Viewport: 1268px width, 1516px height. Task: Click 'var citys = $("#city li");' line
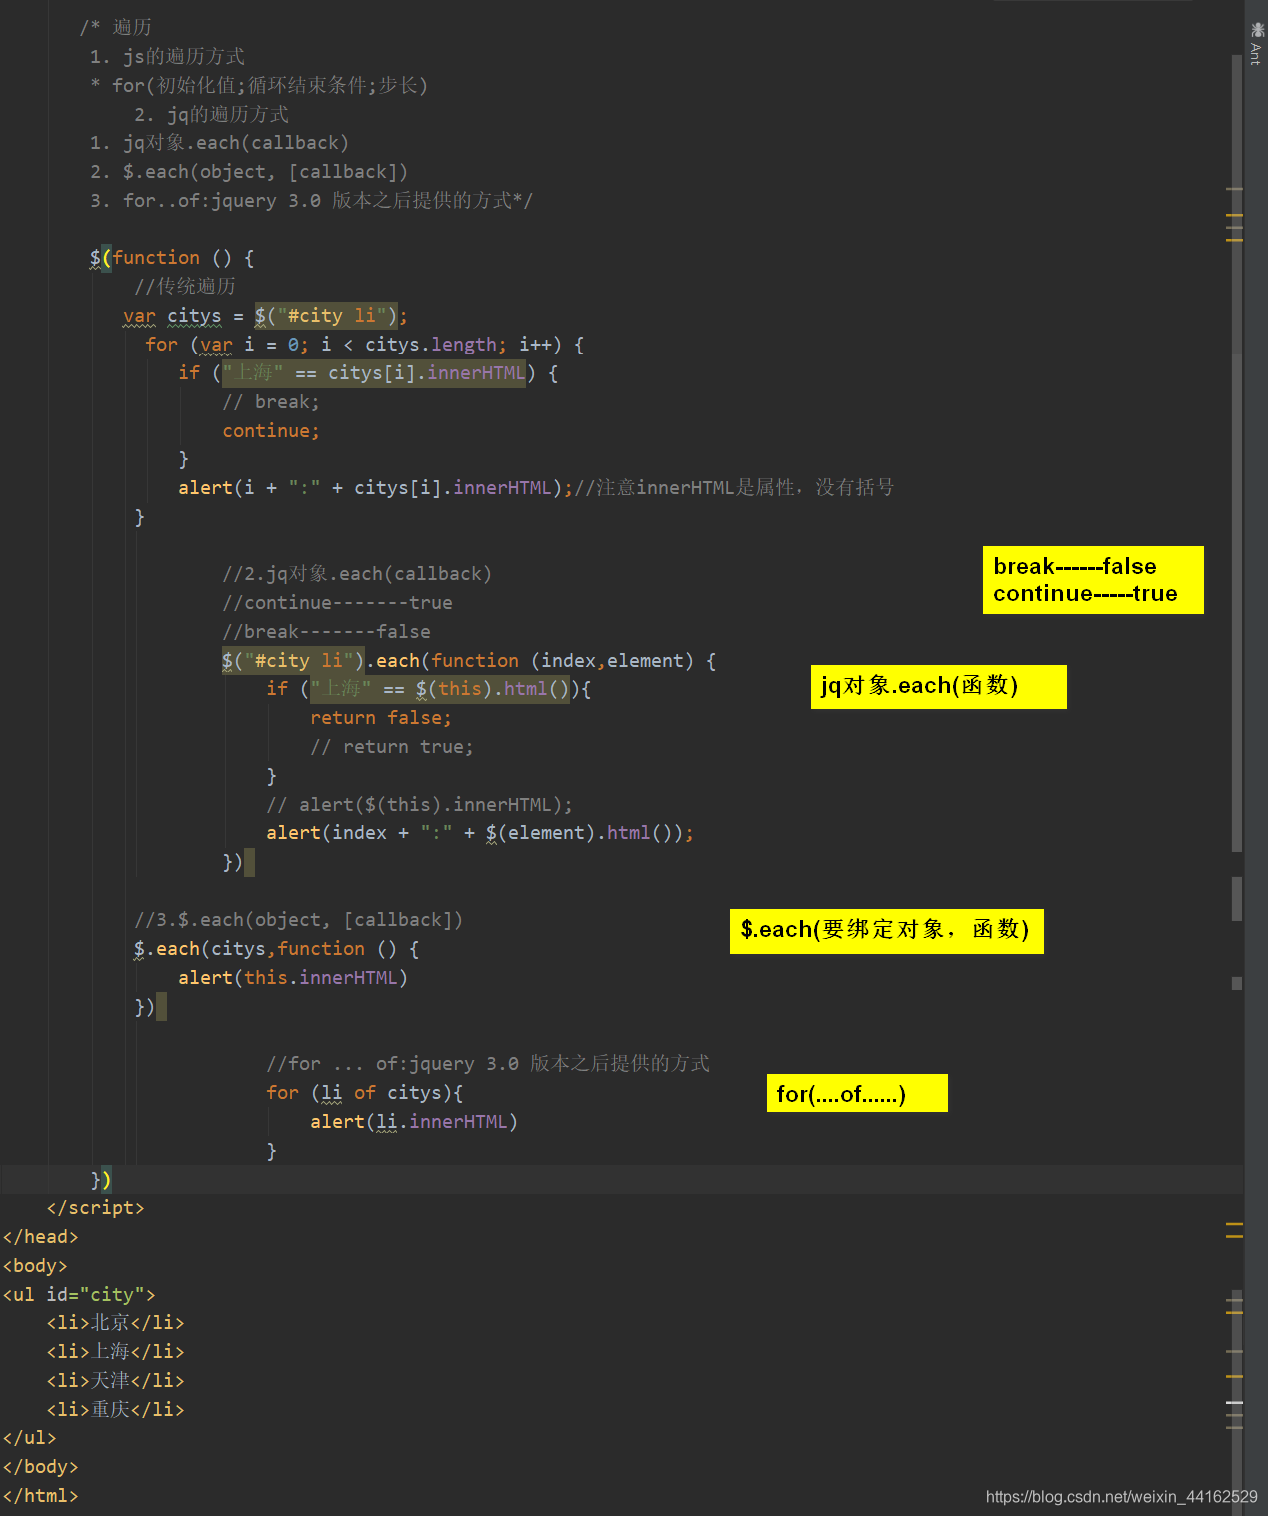pyautogui.click(x=265, y=316)
